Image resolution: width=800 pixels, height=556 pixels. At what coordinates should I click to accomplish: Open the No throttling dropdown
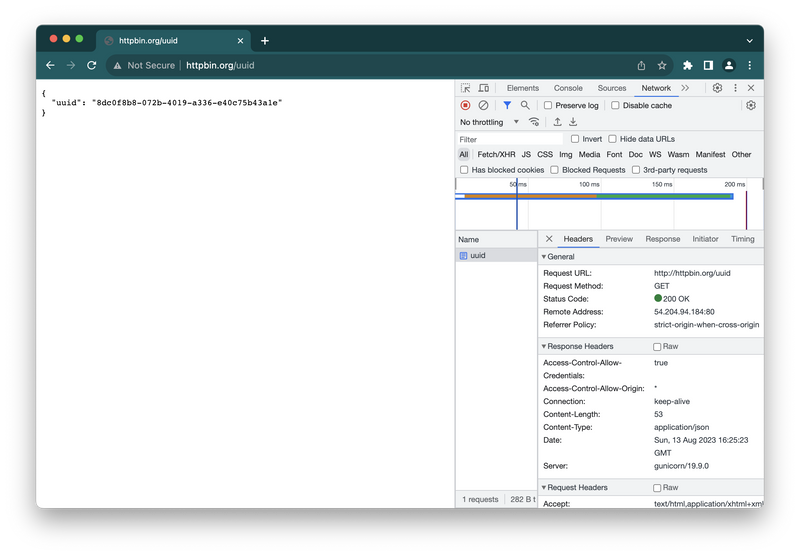[489, 122]
